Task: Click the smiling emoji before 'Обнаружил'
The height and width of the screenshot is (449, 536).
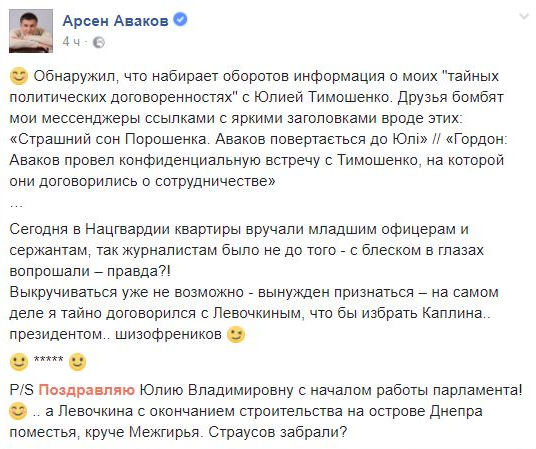Action: [18, 76]
